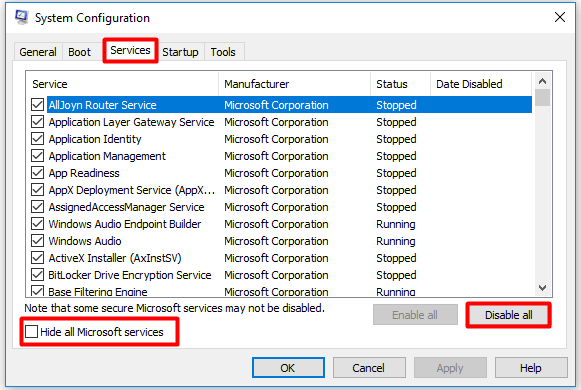Sort by Date Disabled column header

point(481,84)
